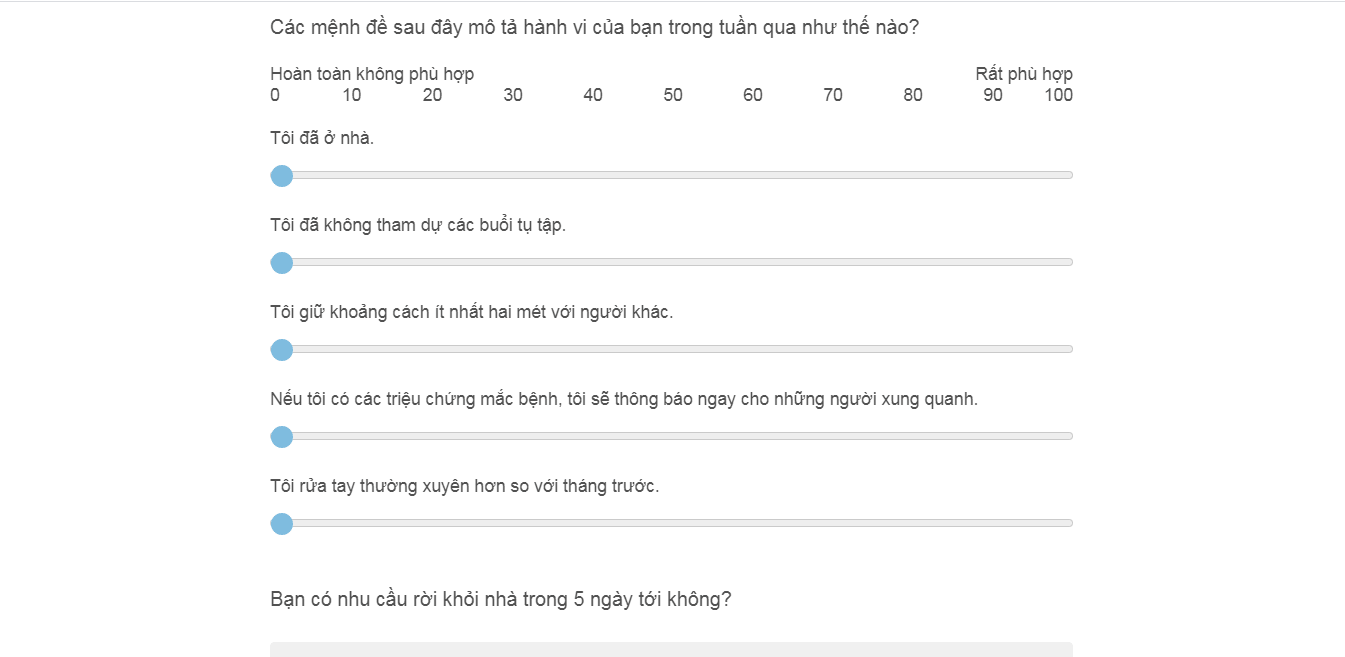Click the handle on the two-meter distance slider
1345x657 pixels.
[282, 350]
